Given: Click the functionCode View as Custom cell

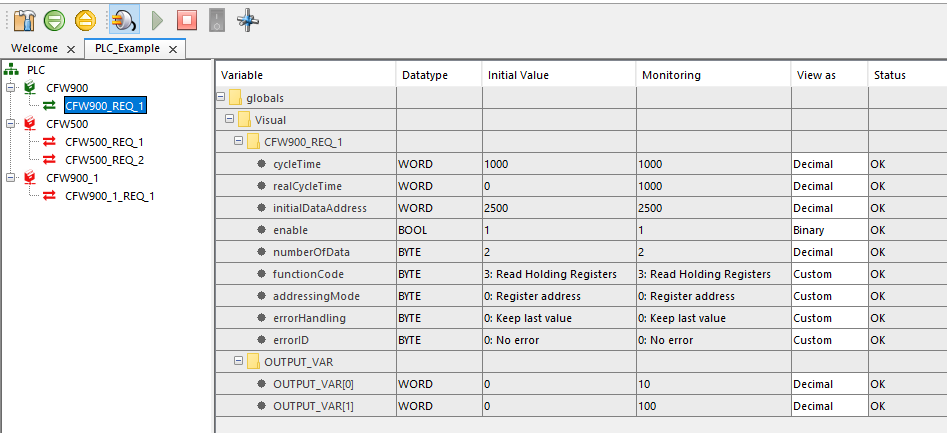Looking at the screenshot, I should click(x=828, y=274).
